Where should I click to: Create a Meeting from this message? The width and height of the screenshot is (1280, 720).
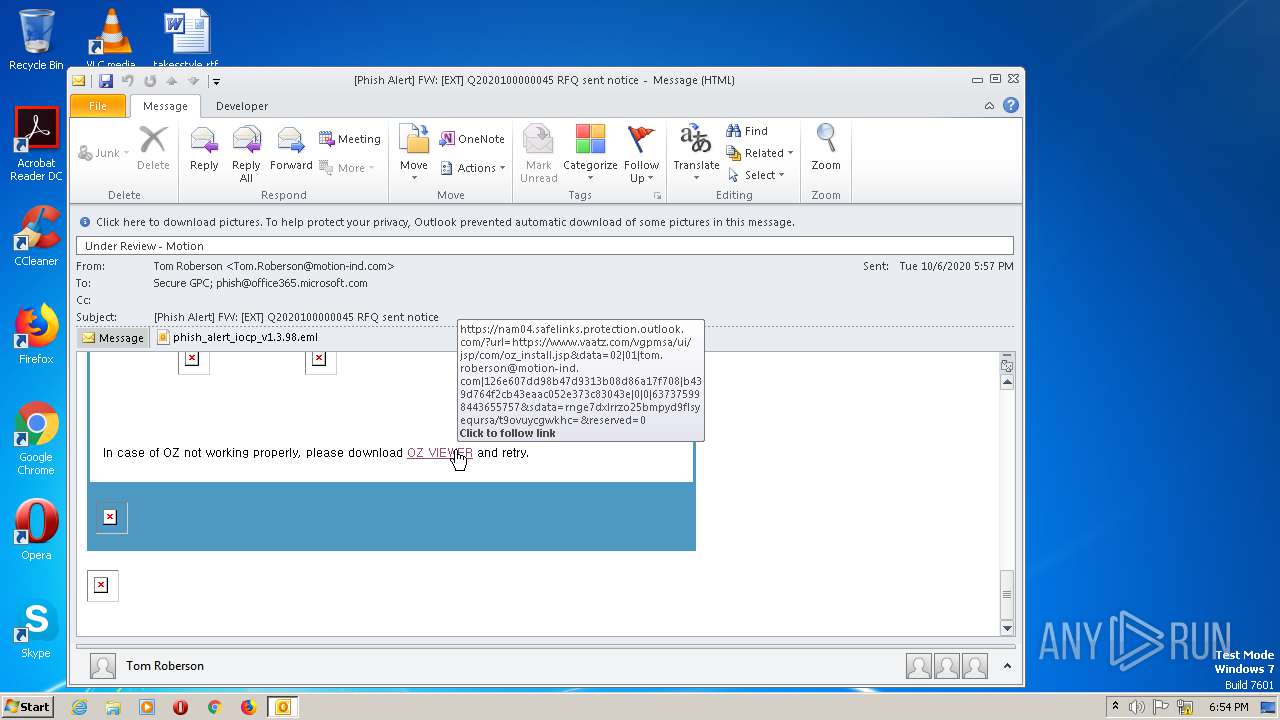pos(350,139)
